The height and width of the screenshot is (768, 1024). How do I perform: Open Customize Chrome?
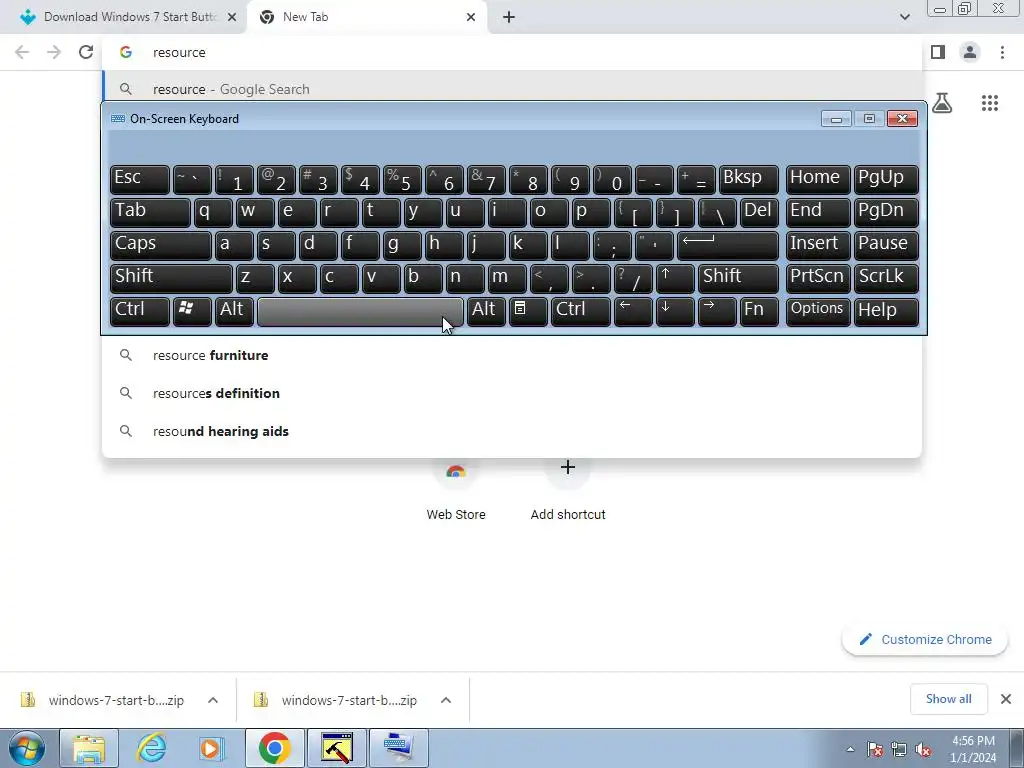tap(925, 639)
